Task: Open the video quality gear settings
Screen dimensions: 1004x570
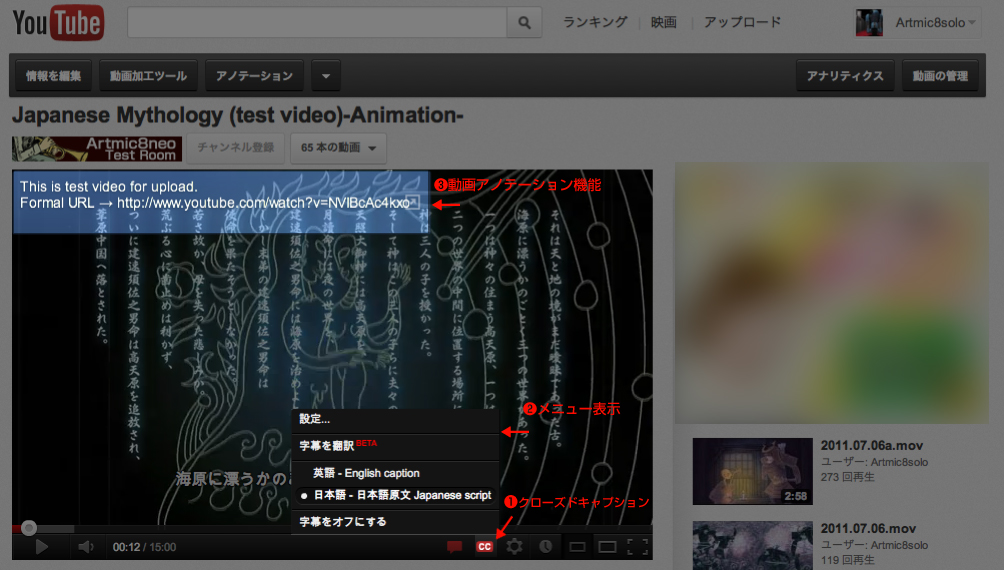Action: pos(514,546)
